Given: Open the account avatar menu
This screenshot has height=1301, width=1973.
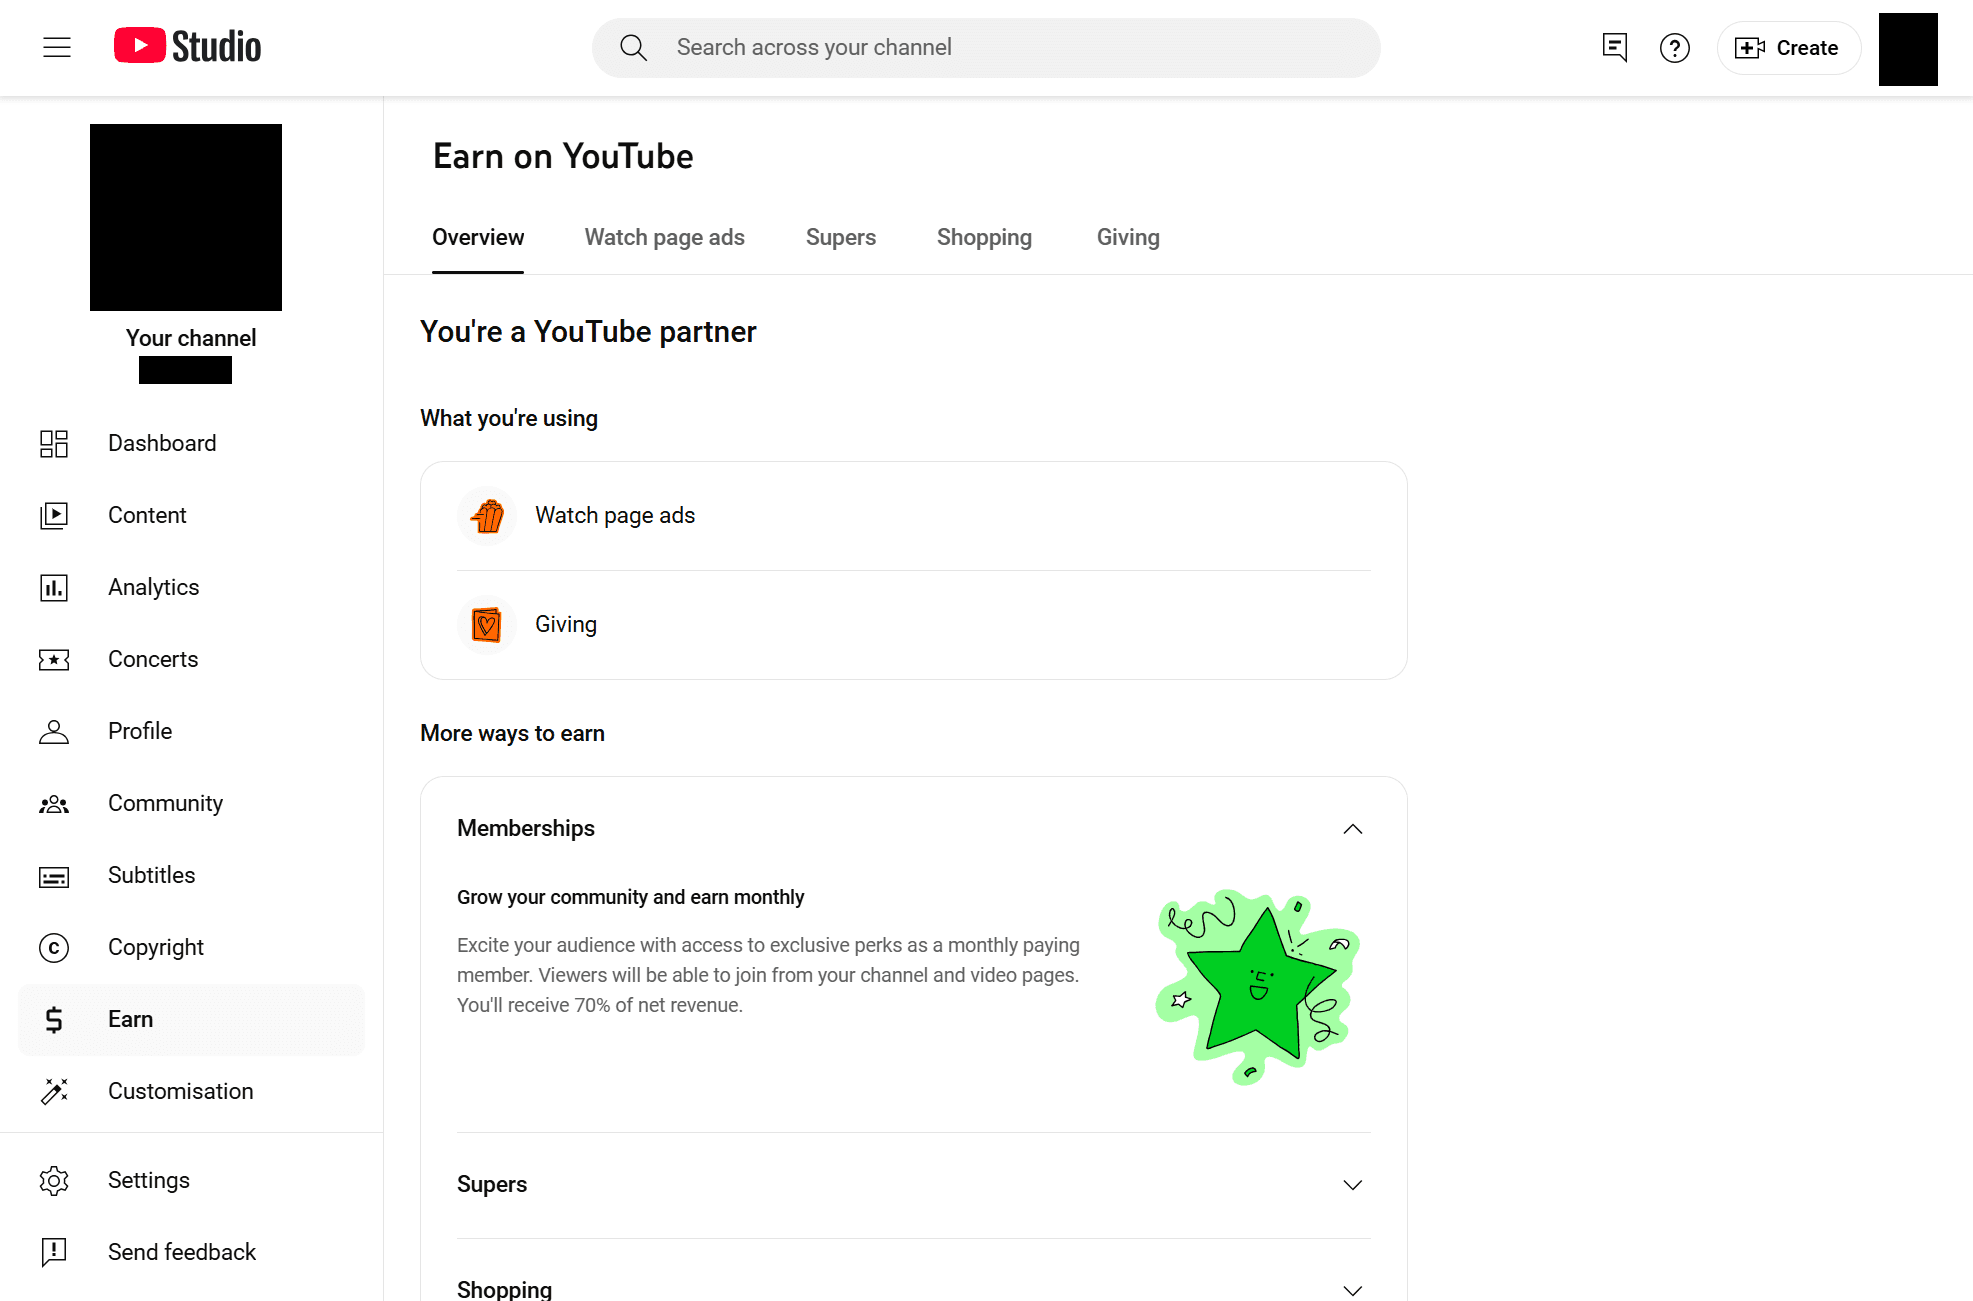Looking at the screenshot, I should click(x=1908, y=49).
